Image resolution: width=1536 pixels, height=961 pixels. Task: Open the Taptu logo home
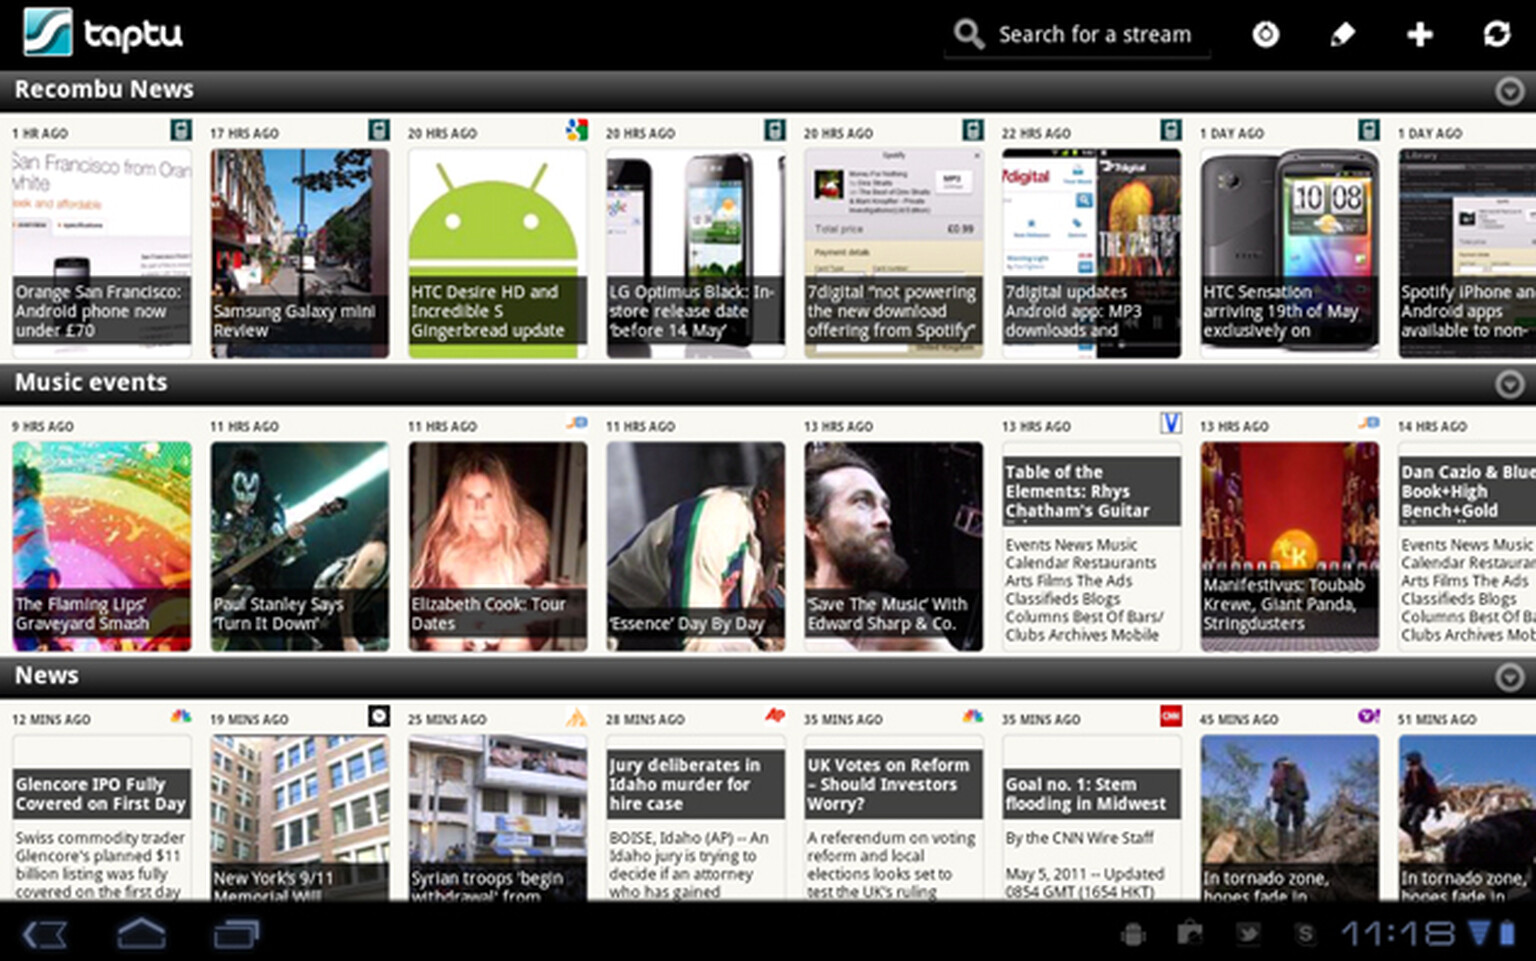(104, 33)
